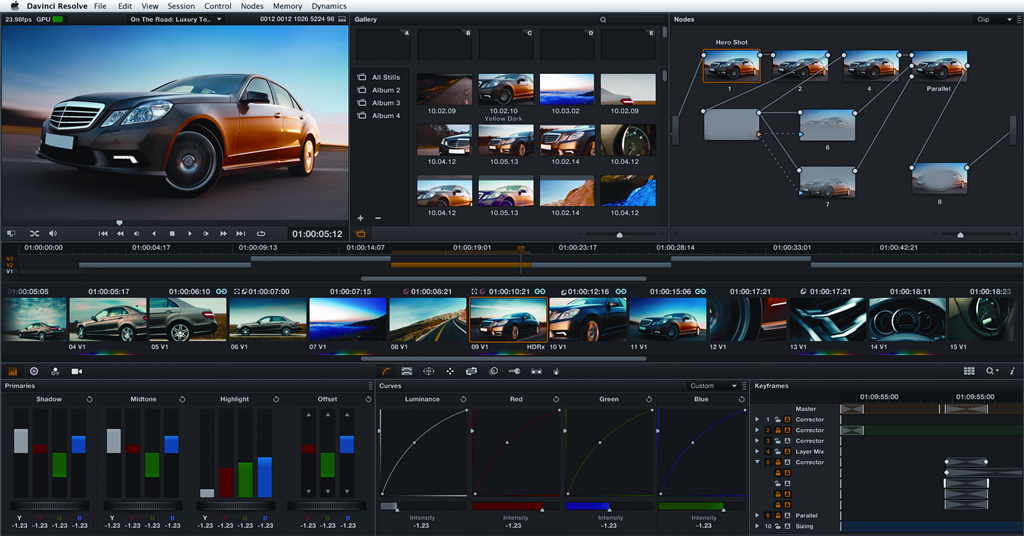The height and width of the screenshot is (536, 1024).
Task: Click the stop playback button
Action: [x=172, y=233]
